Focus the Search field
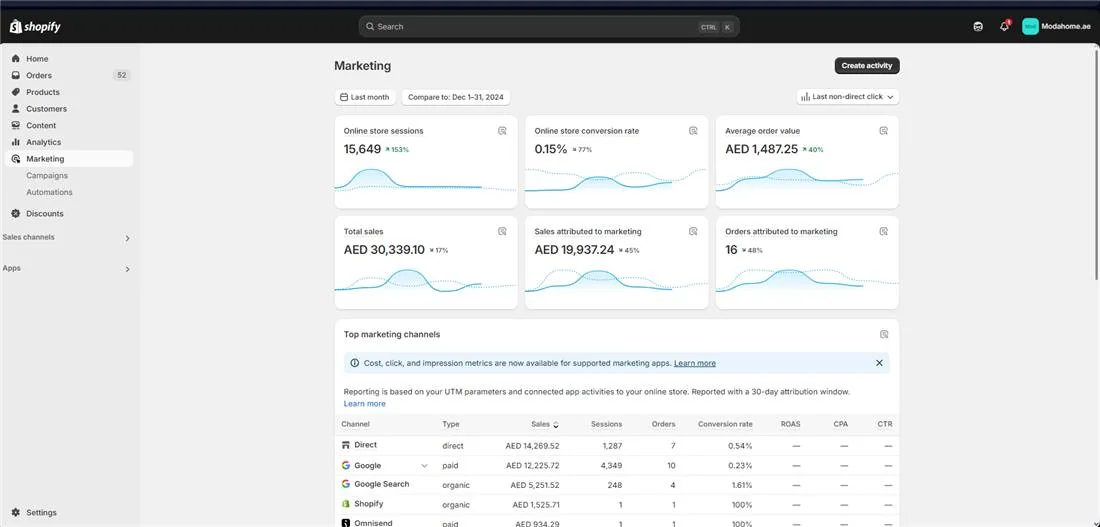The width and height of the screenshot is (1100, 527). click(549, 27)
